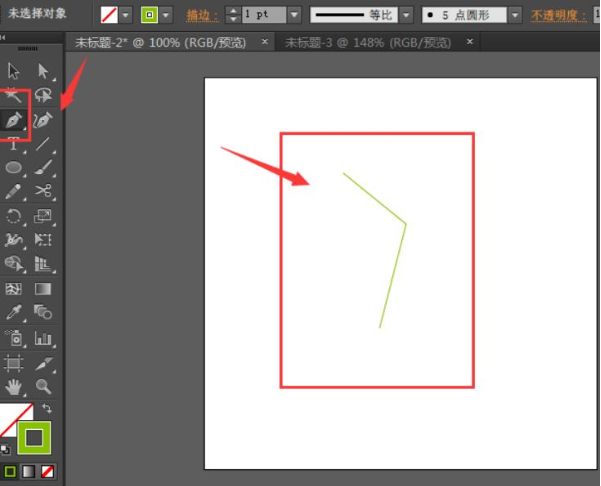Screen dimensions: 601x486
Task: Open the control bar fill color dropdown
Action: click(125, 15)
